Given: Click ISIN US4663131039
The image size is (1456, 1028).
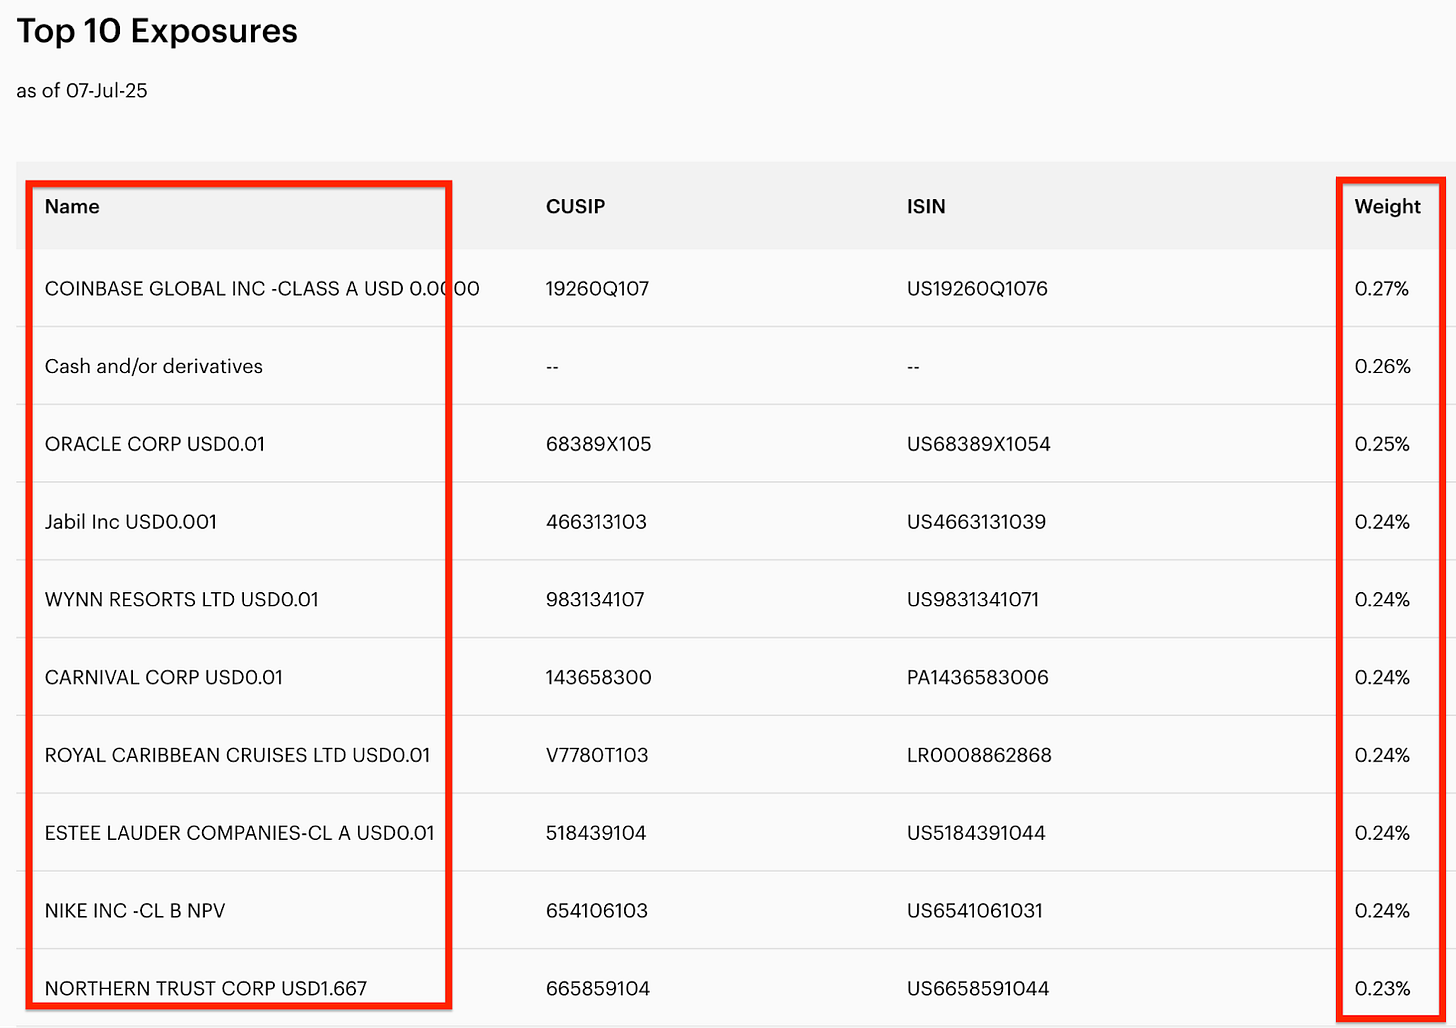Looking at the screenshot, I should [x=976, y=522].
